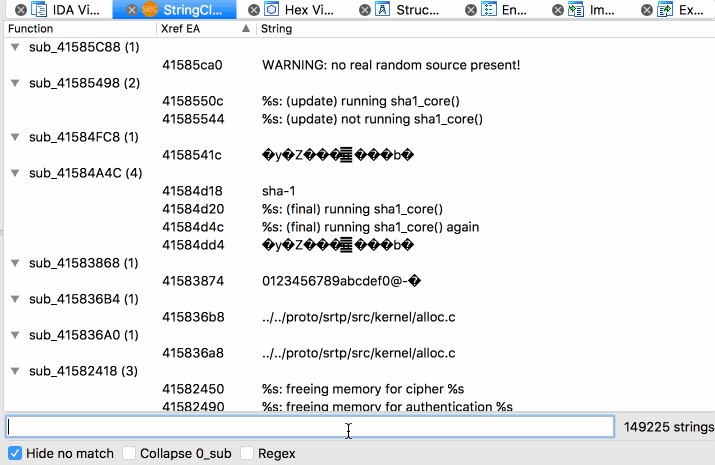Select xref address 41584dd4

(193, 245)
